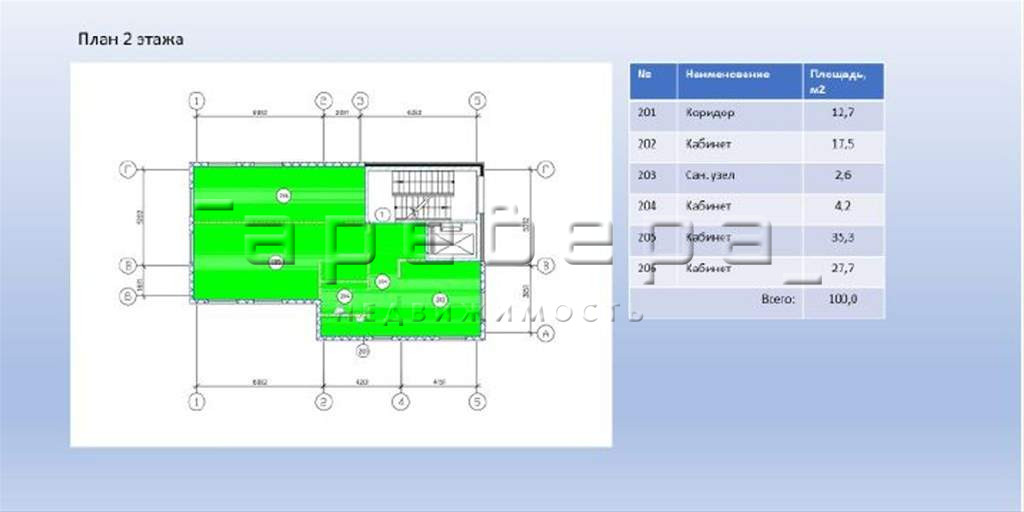The width and height of the screenshot is (1024, 512).
Task: Click the top-right grid axis marker 5
Action: click(478, 101)
